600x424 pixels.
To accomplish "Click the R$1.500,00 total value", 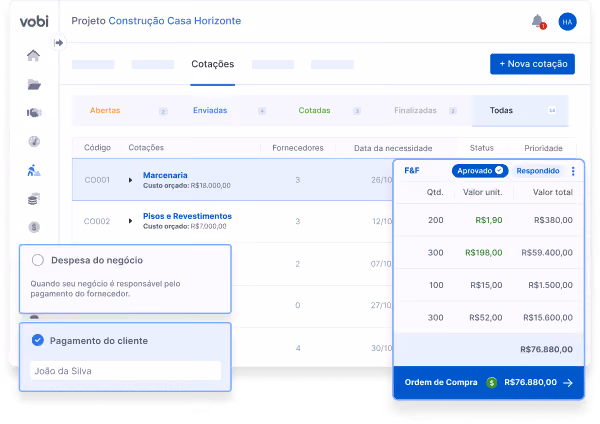I will click(x=550, y=285).
